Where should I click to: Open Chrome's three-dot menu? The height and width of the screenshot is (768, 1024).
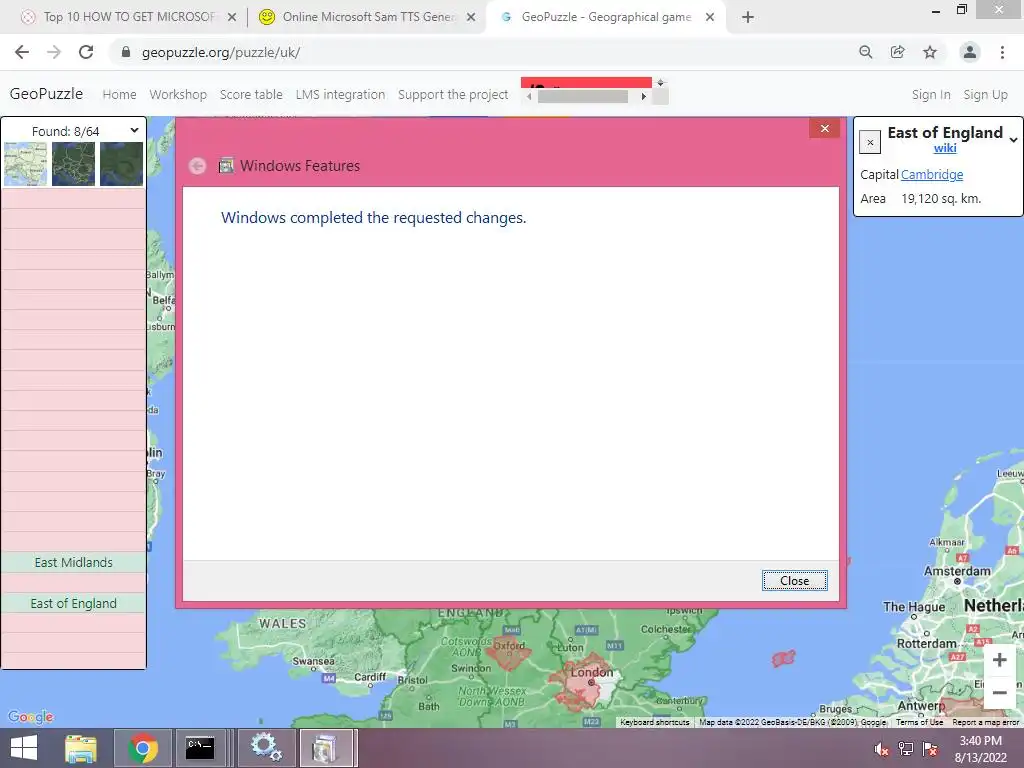(1002, 52)
